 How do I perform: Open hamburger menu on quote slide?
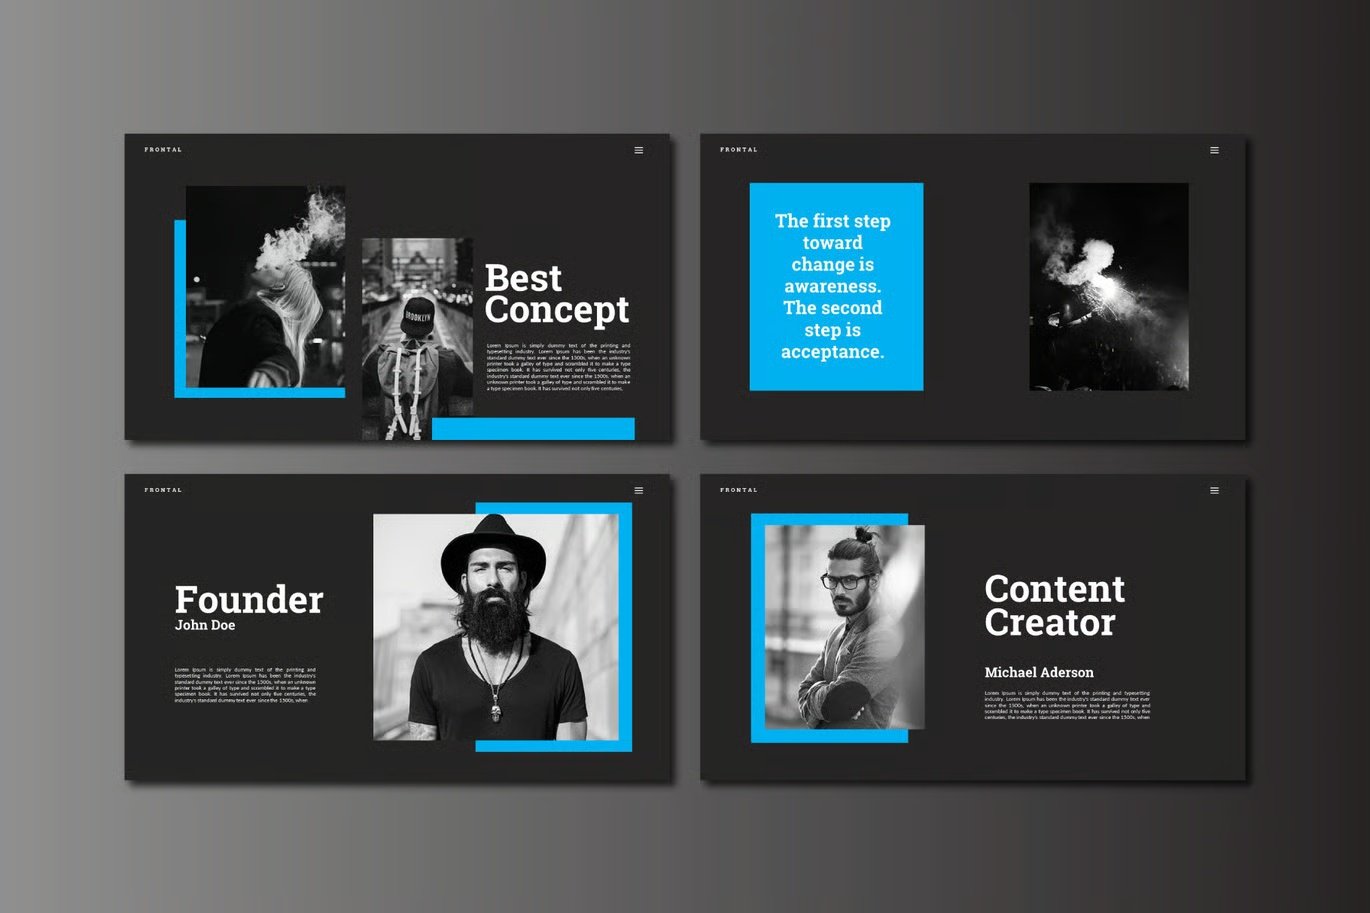[1214, 150]
